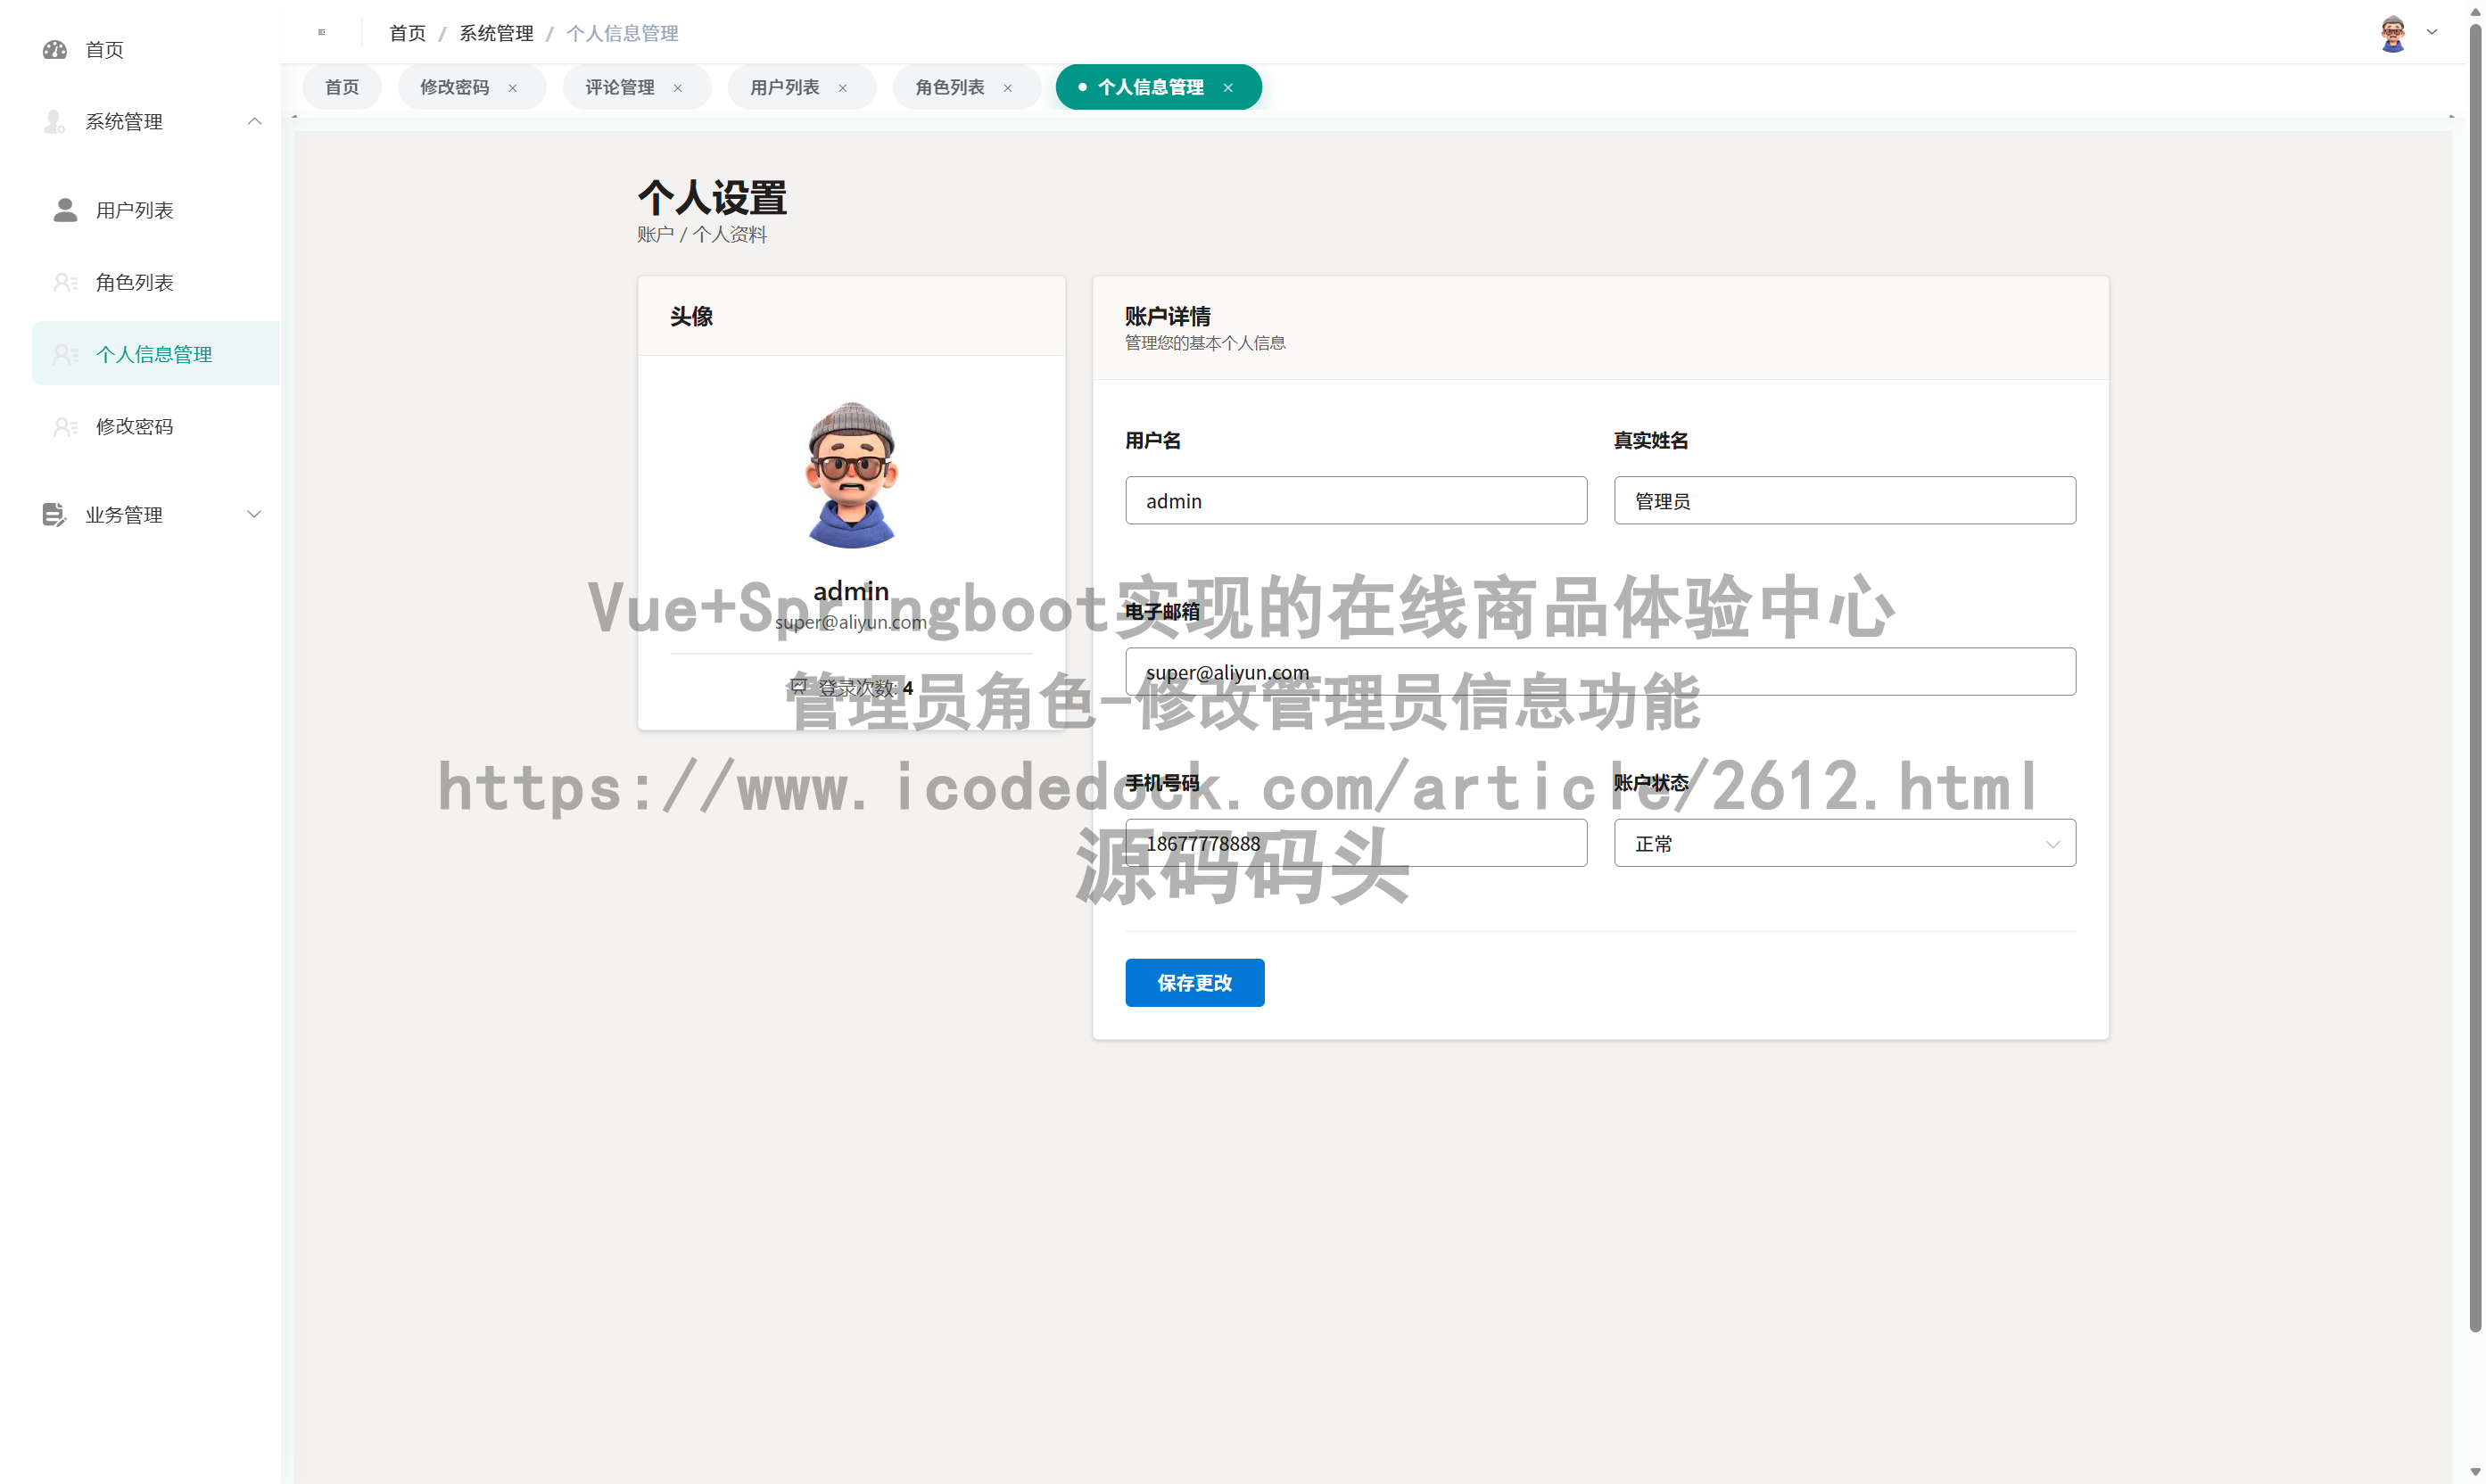Select the 系统管理 icon in sidebar
2486x1484 pixels.
tap(55, 121)
